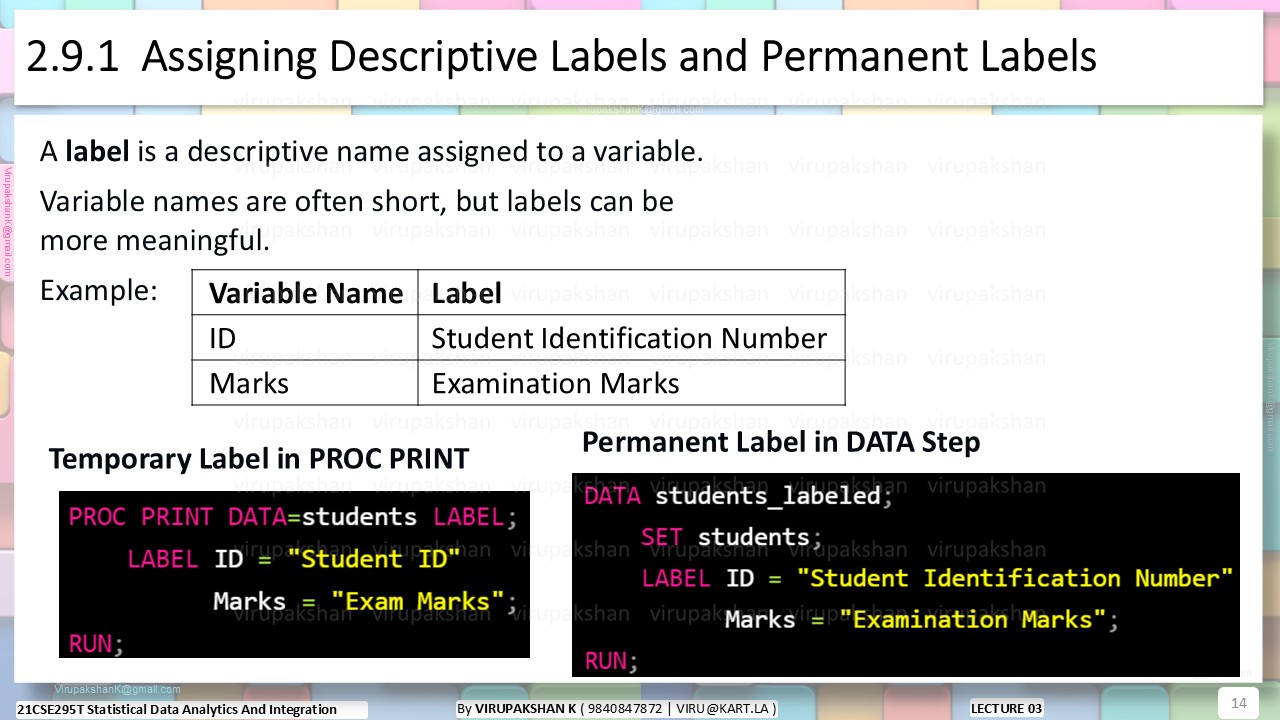Click the footer author text "By VIRUPAKSHAN K"
The width and height of the screenshot is (1280, 720).
pos(517,708)
